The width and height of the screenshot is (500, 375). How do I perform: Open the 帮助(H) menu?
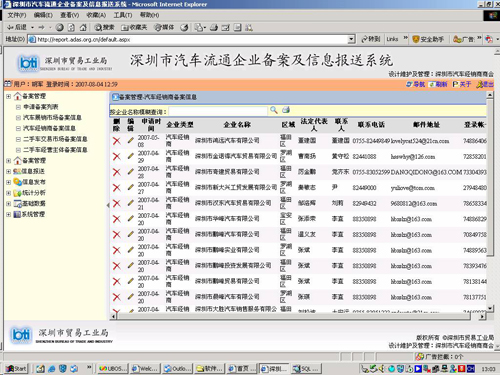149,15
